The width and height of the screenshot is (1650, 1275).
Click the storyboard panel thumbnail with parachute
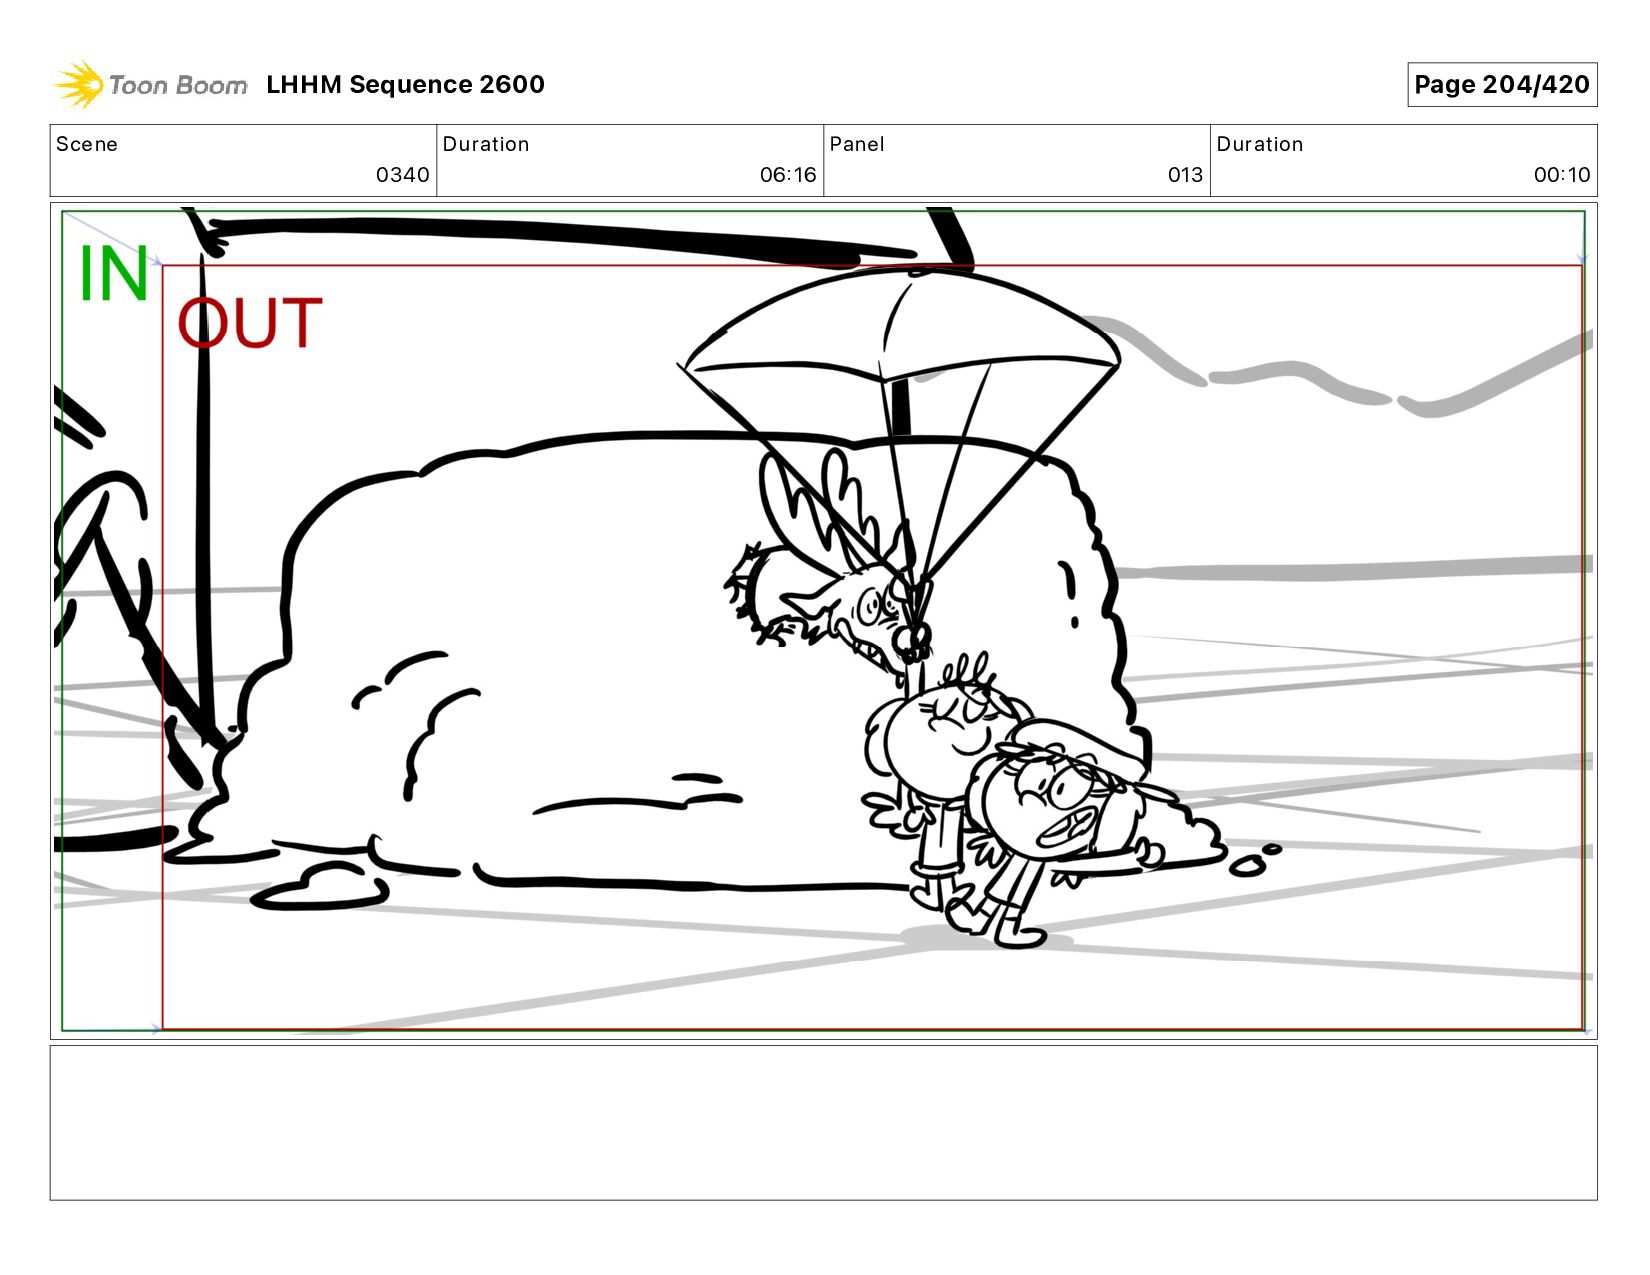point(823,621)
